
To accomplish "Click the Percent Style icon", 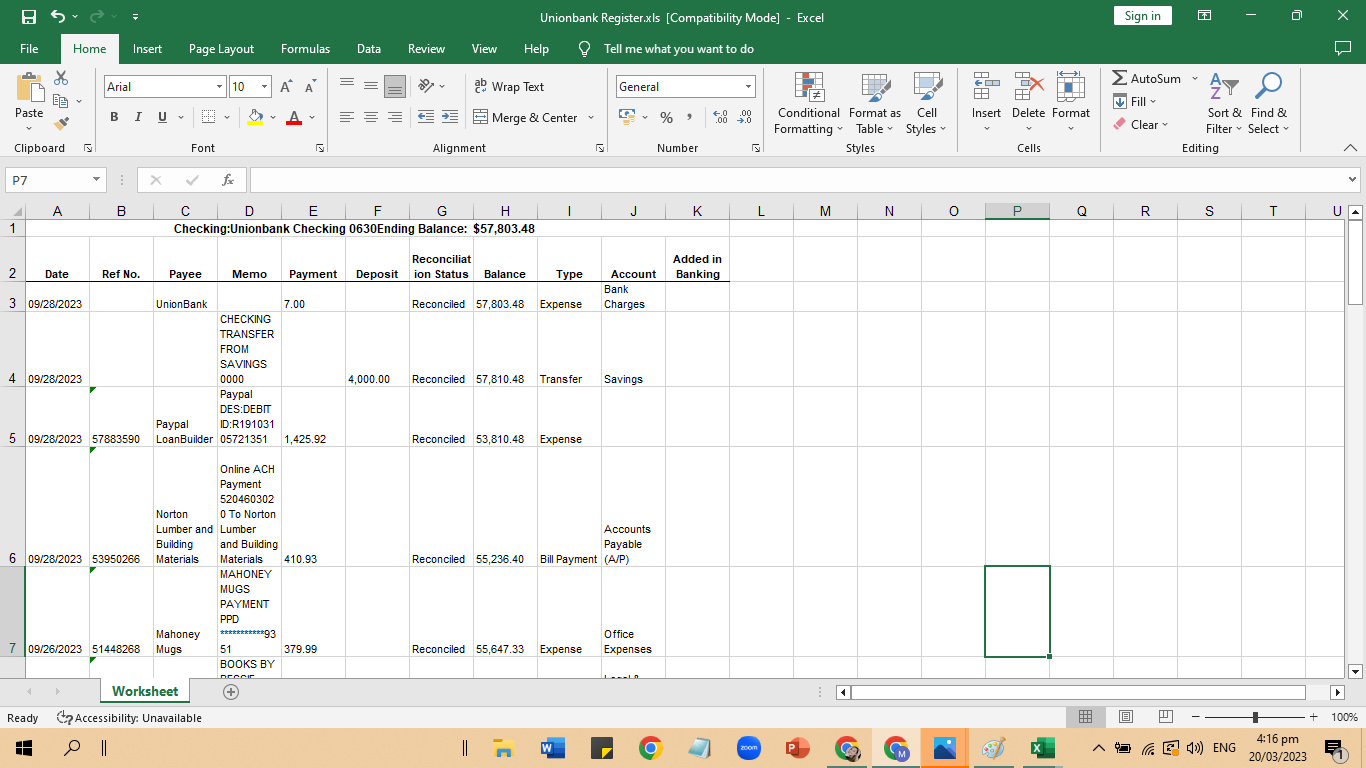I will (x=666, y=117).
